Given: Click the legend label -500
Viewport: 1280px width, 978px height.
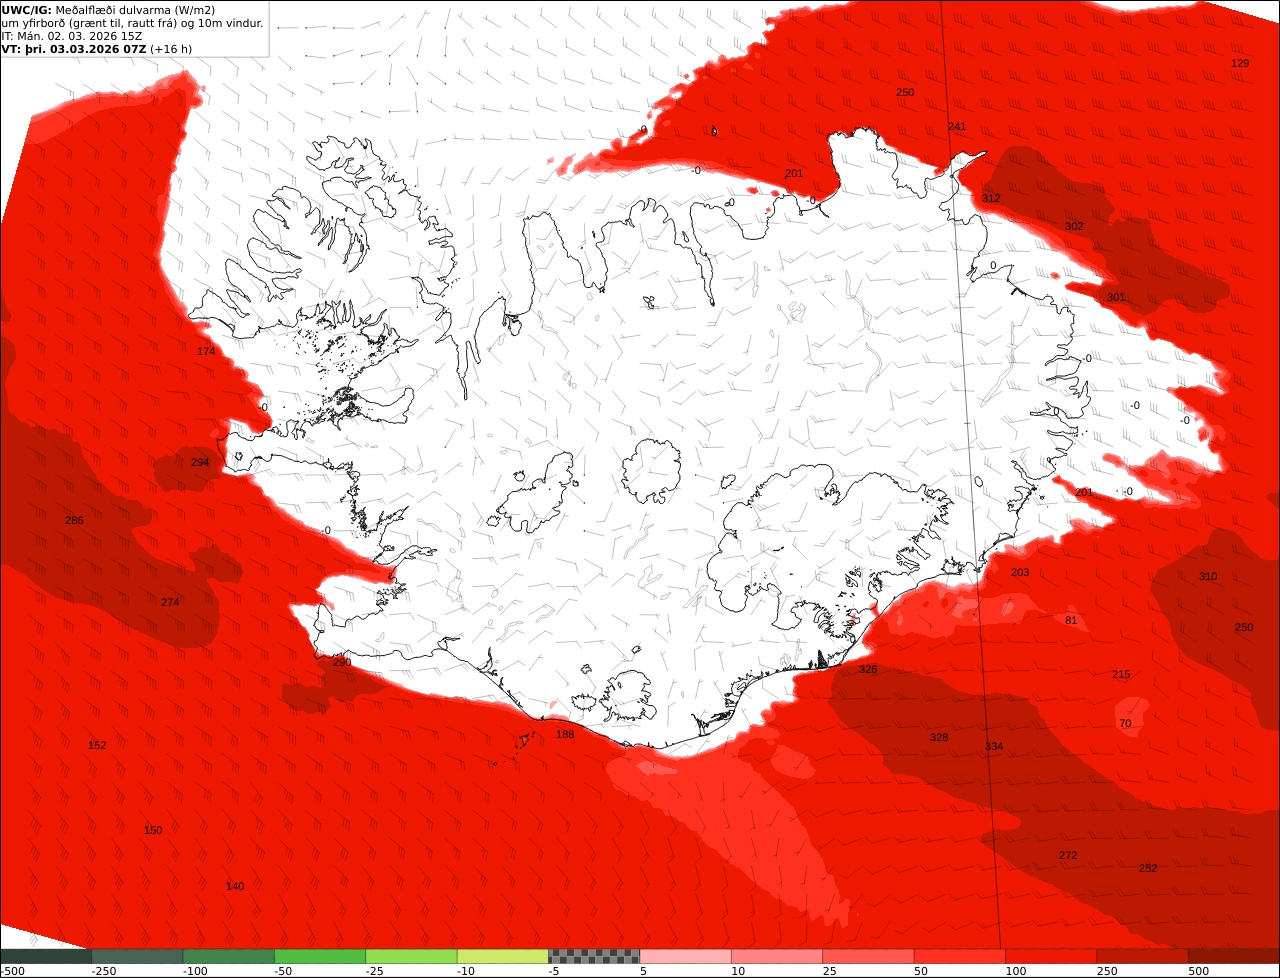Looking at the screenshot, I should point(12,971).
